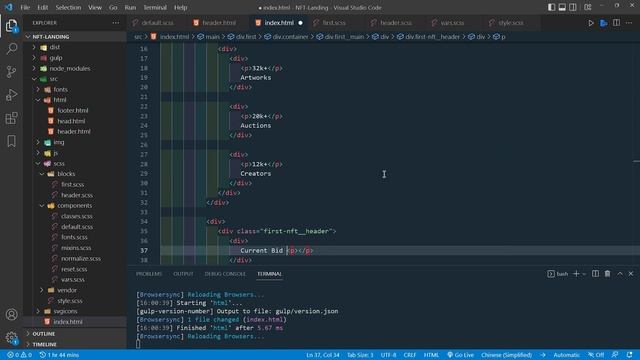640x360 pixels.
Task: Expand the dist folder
Action: 54,47
